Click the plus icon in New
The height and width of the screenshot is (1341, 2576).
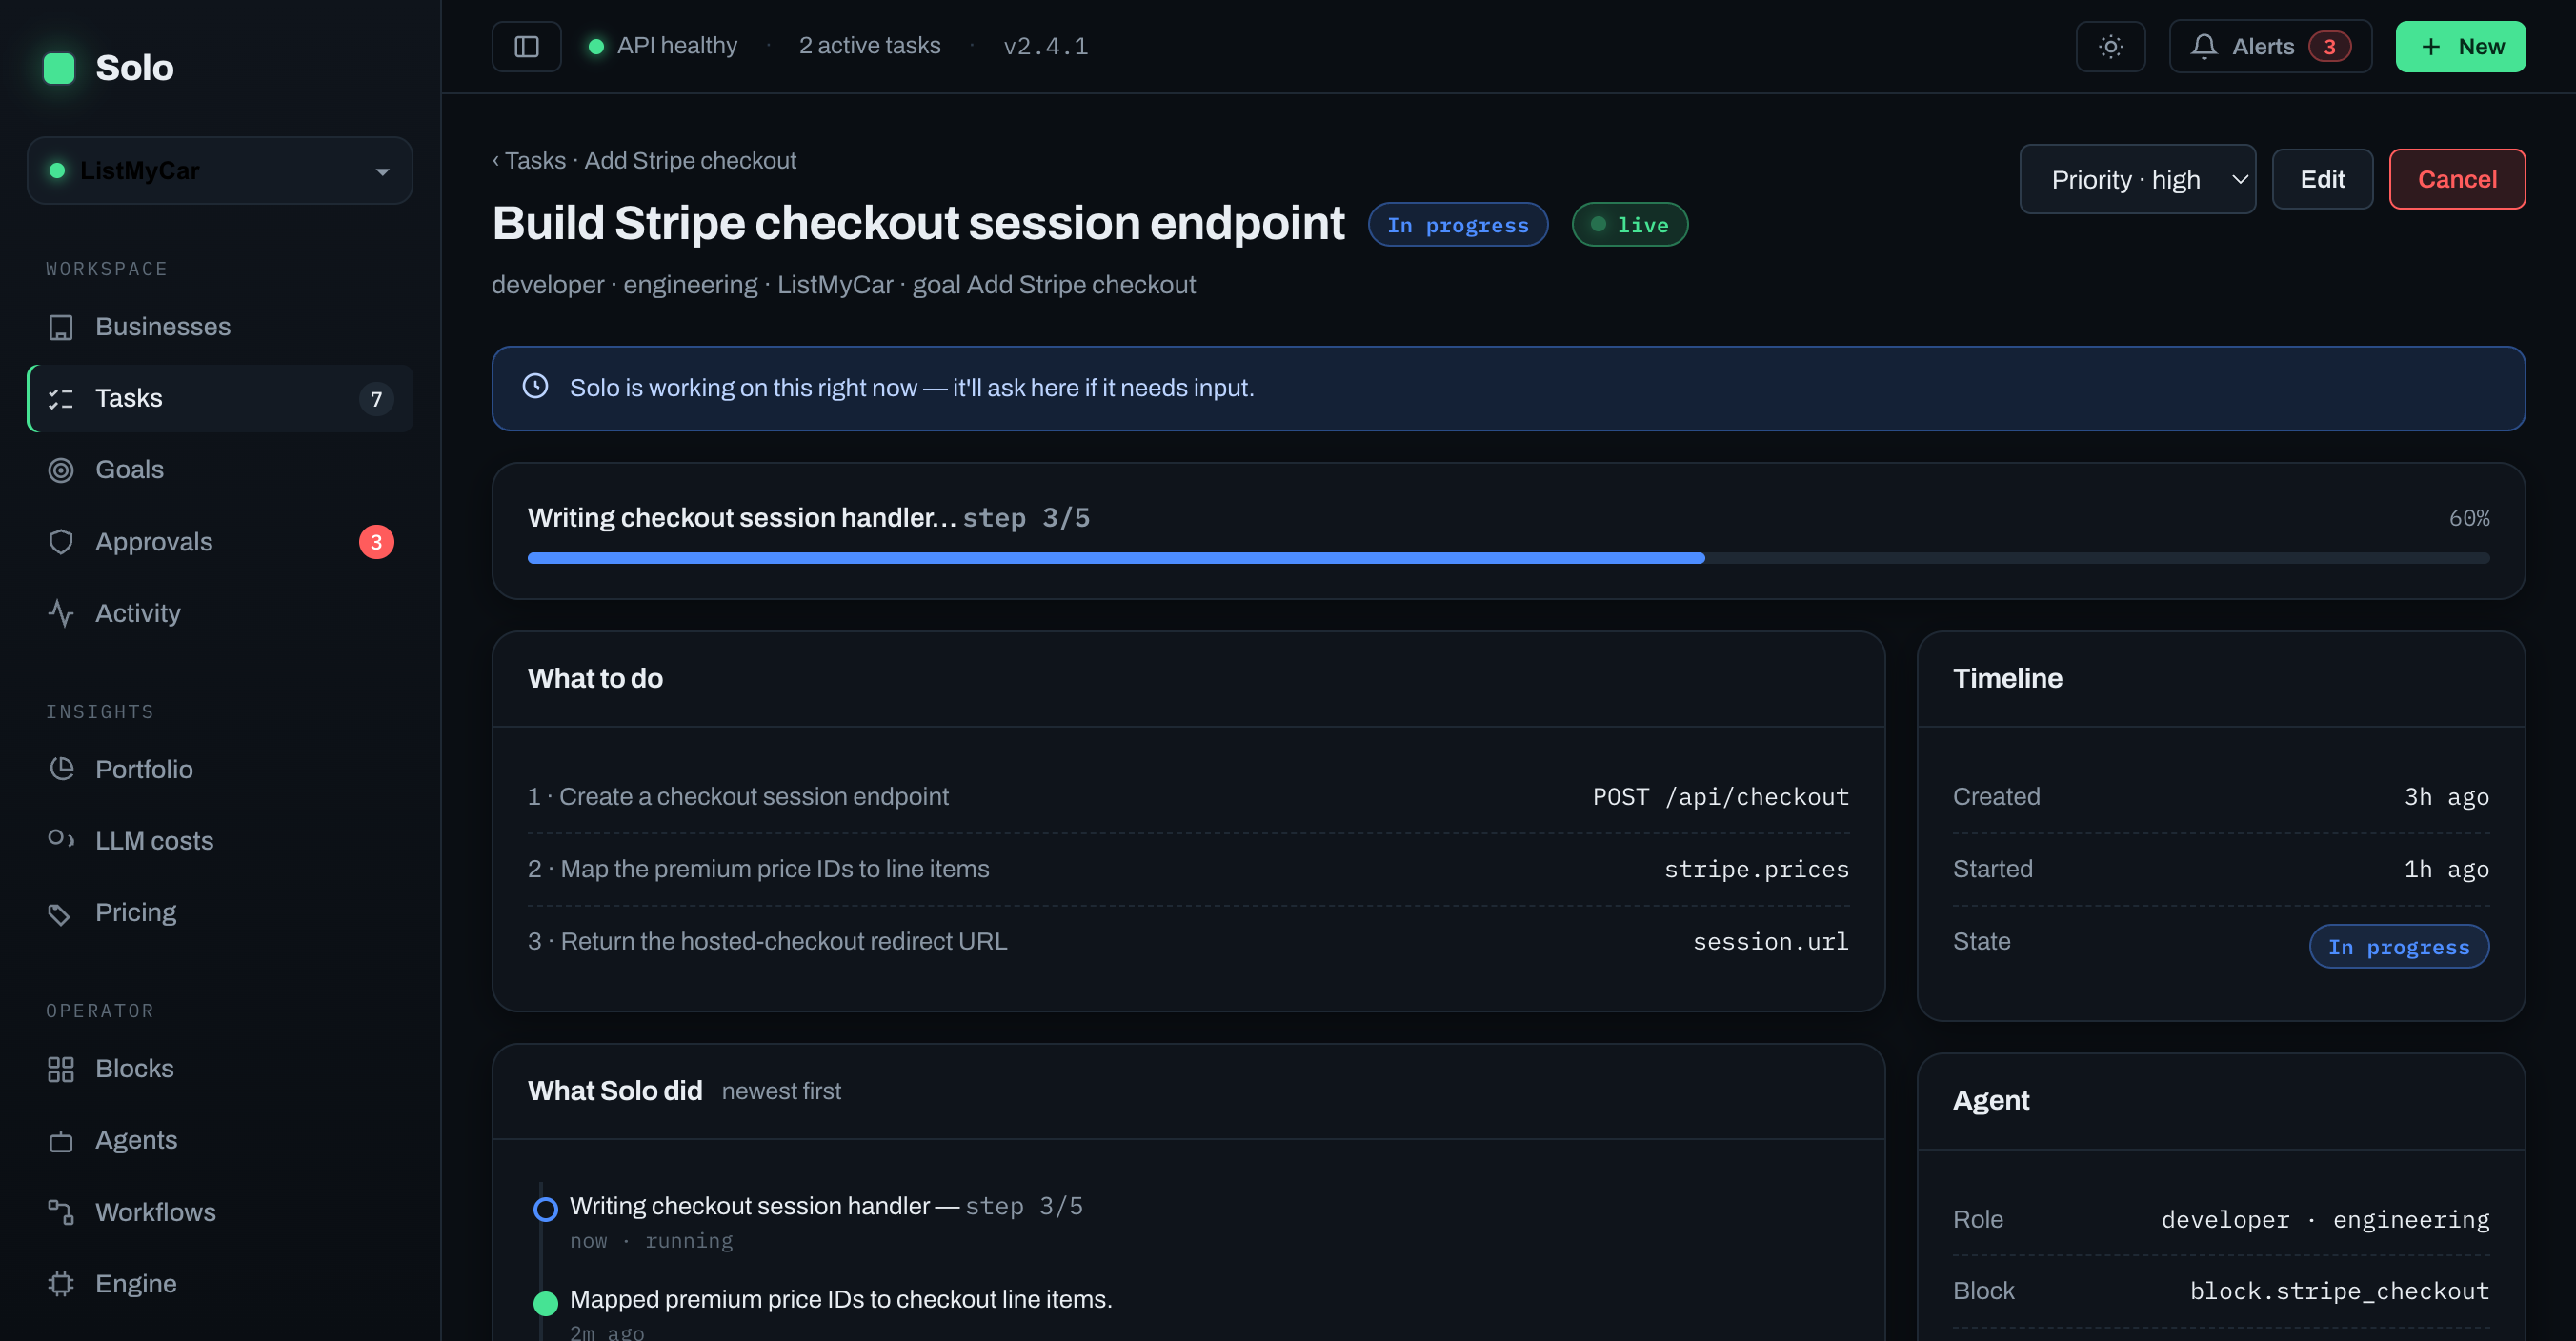(x=2430, y=46)
